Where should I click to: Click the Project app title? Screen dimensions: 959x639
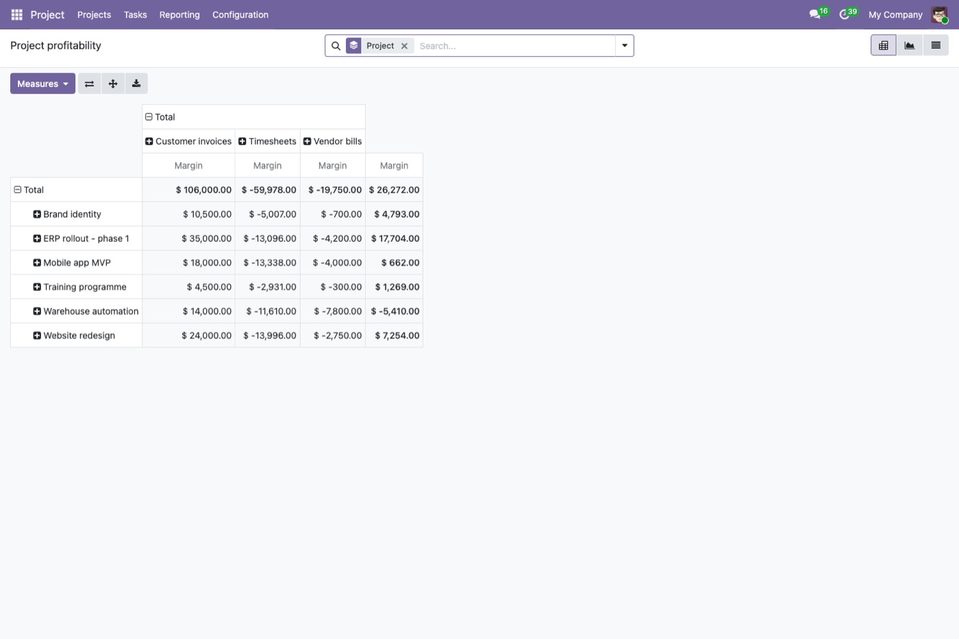(x=47, y=15)
